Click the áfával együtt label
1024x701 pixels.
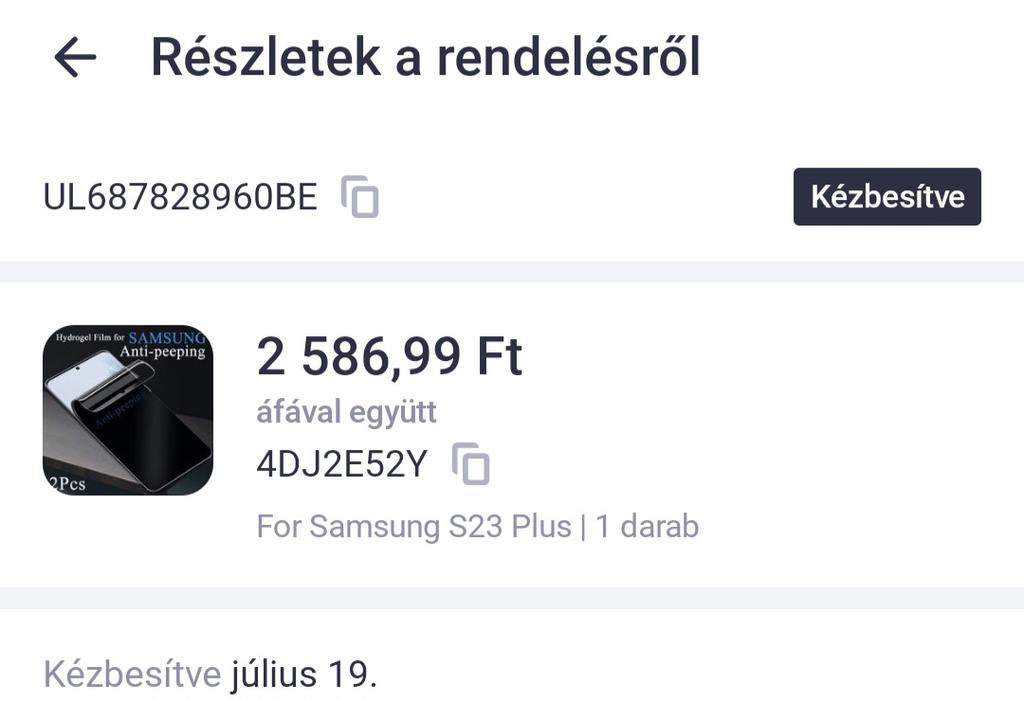(x=346, y=412)
